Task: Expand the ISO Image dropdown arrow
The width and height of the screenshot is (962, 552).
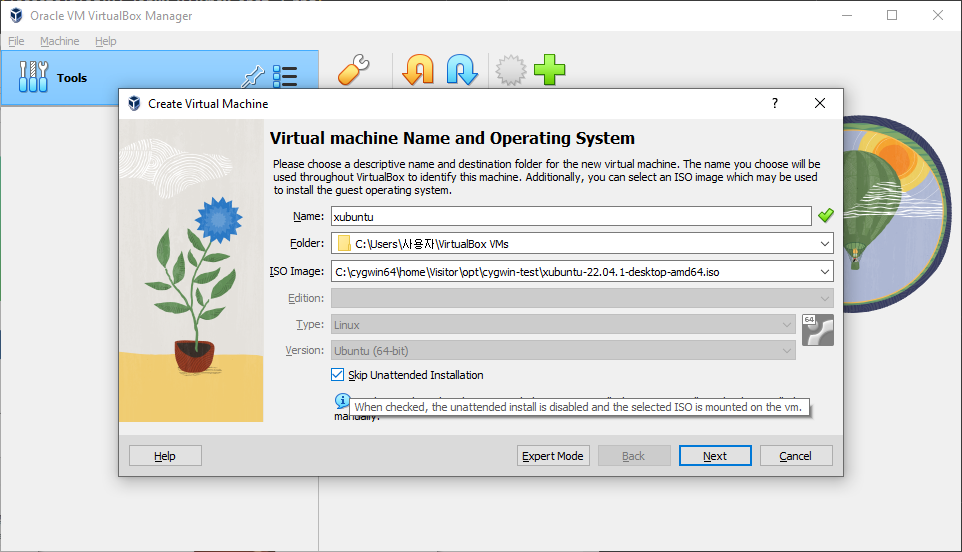Action: pos(825,272)
